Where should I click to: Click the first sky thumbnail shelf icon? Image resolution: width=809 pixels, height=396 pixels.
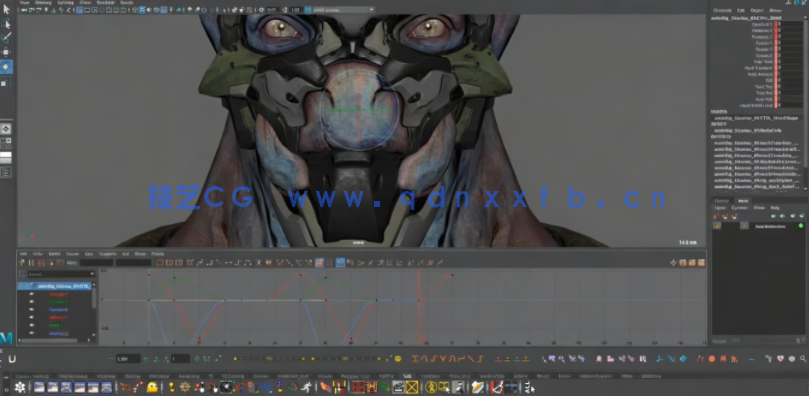pos(39,387)
